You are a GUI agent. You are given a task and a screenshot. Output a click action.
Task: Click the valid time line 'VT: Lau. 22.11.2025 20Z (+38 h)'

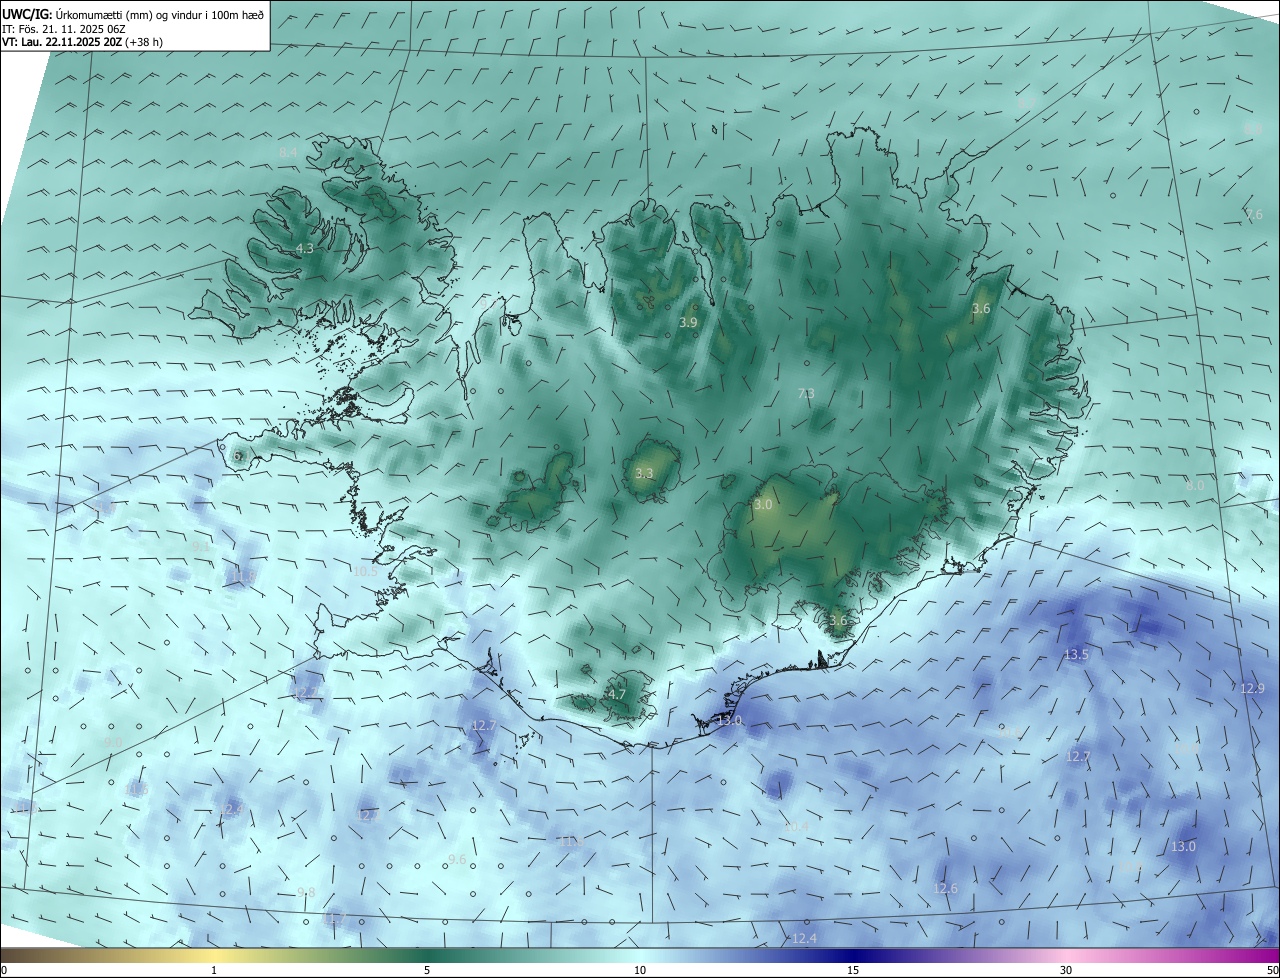pos(83,42)
